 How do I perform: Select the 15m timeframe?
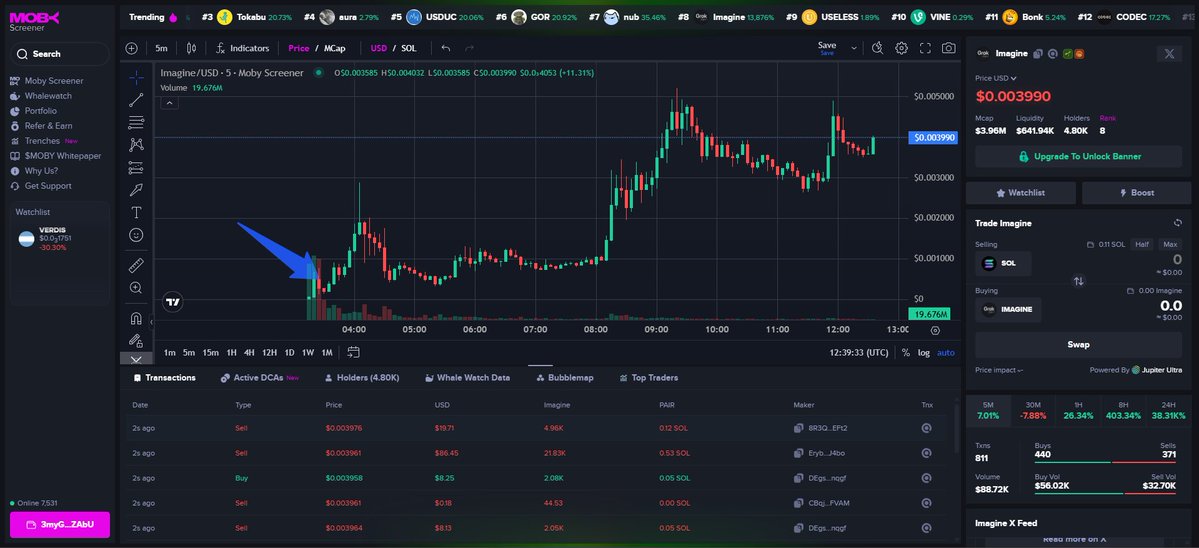(x=210, y=352)
